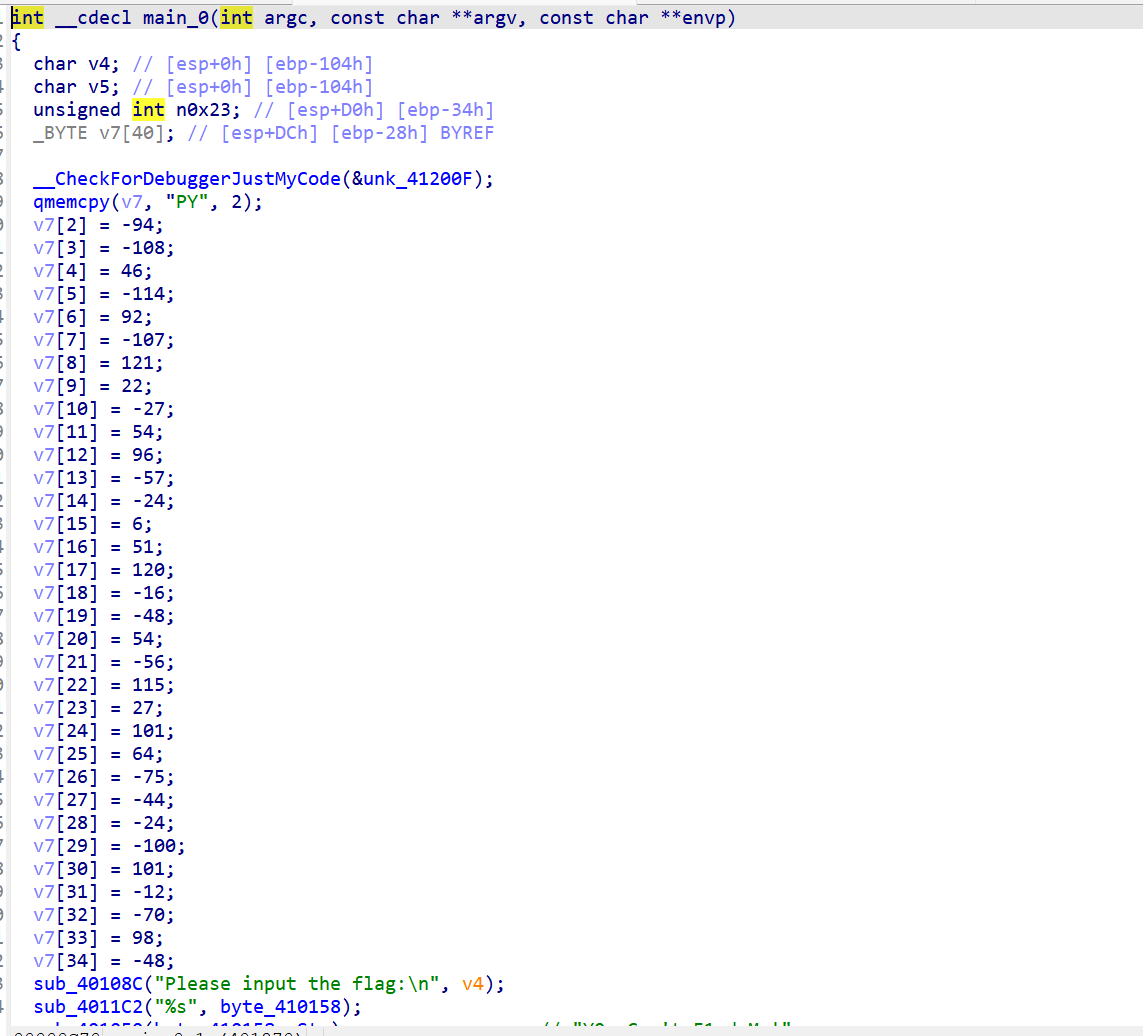Select the v7[26] = -75 line
Image resolution: width=1143 pixels, height=1036 pixels.
point(104,777)
